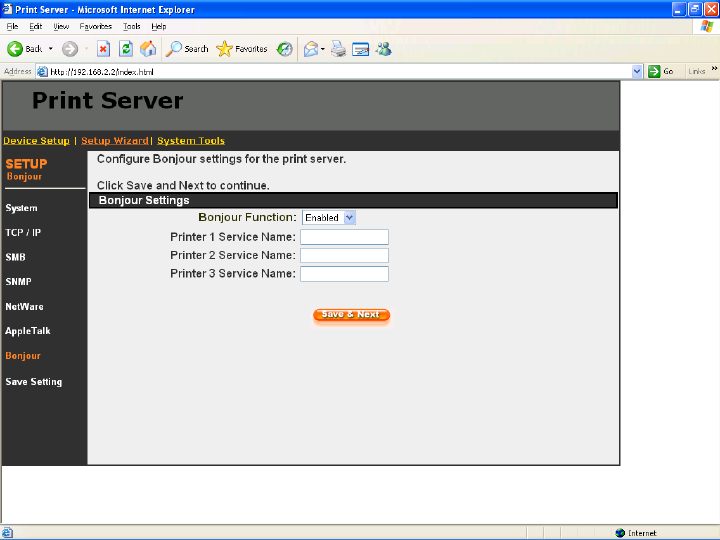Open the Bonjour Function dropdown

[329, 218]
